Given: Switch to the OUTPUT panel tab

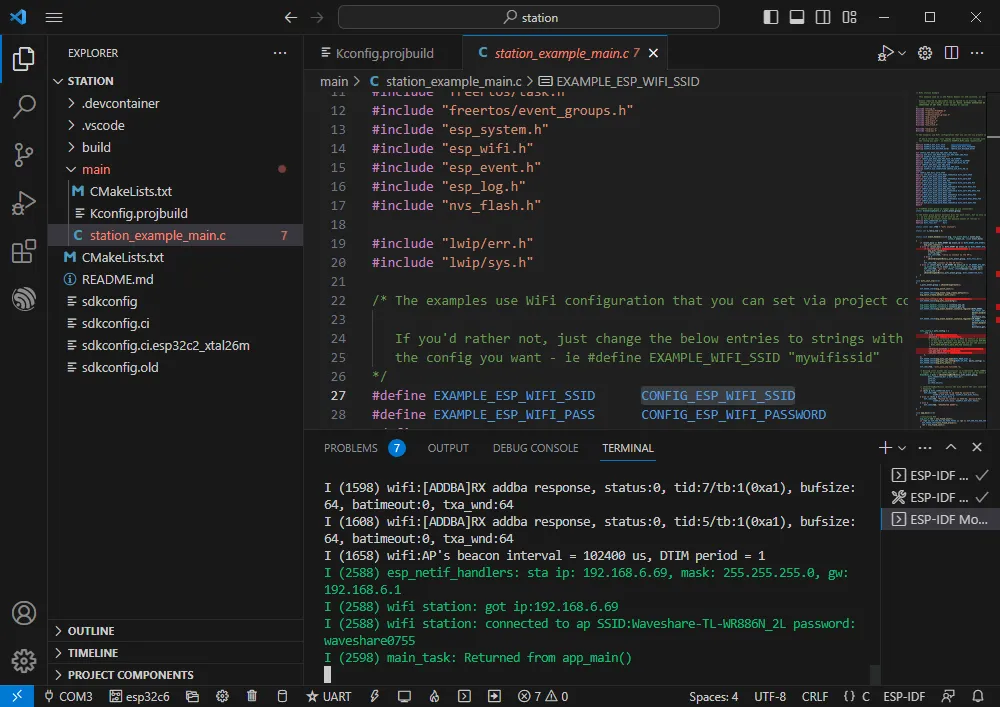Looking at the screenshot, I should pos(448,448).
